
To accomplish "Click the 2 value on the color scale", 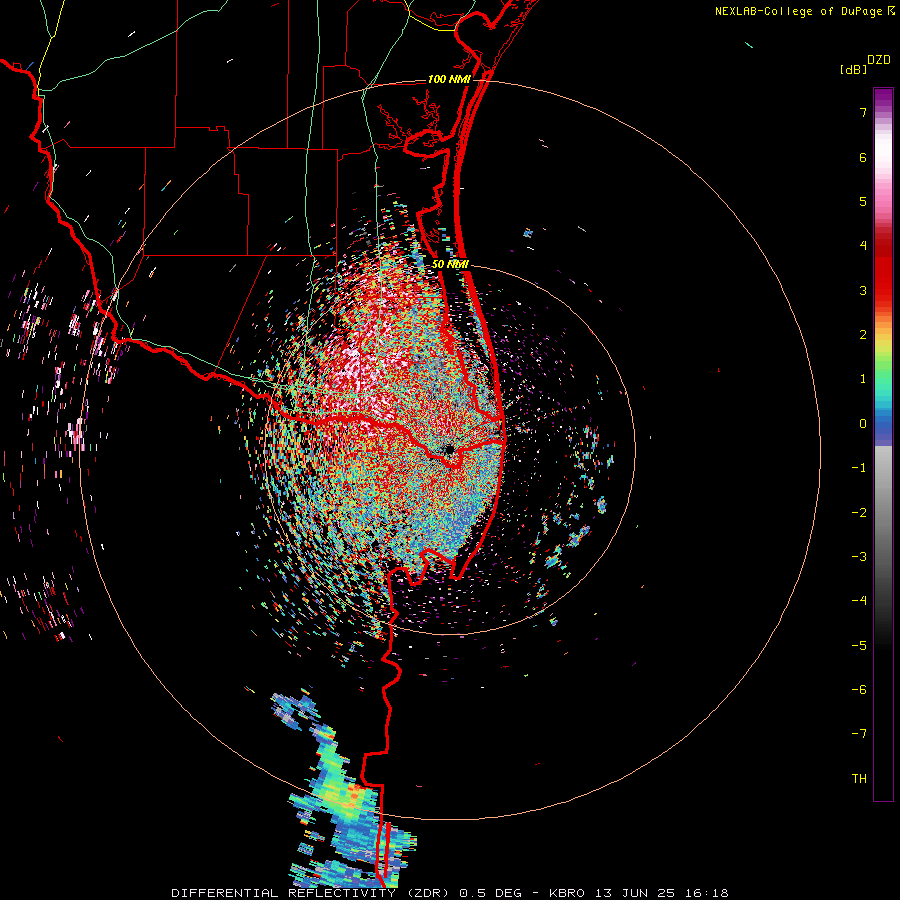I will coord(863,335).
